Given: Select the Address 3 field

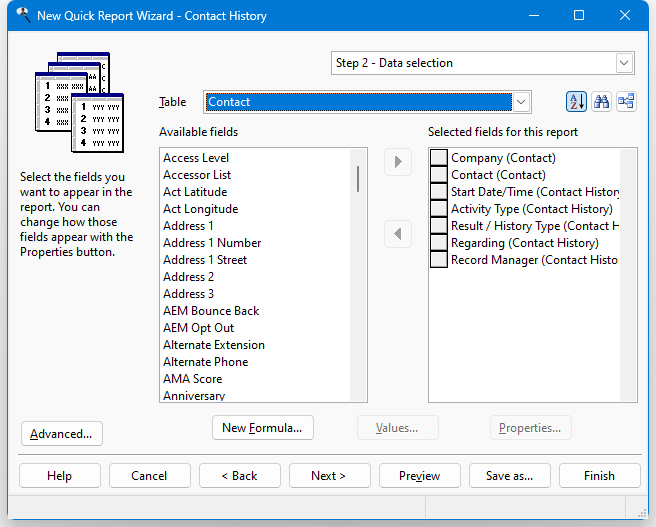Looking at the screenshot, I should tap(256, 294).
